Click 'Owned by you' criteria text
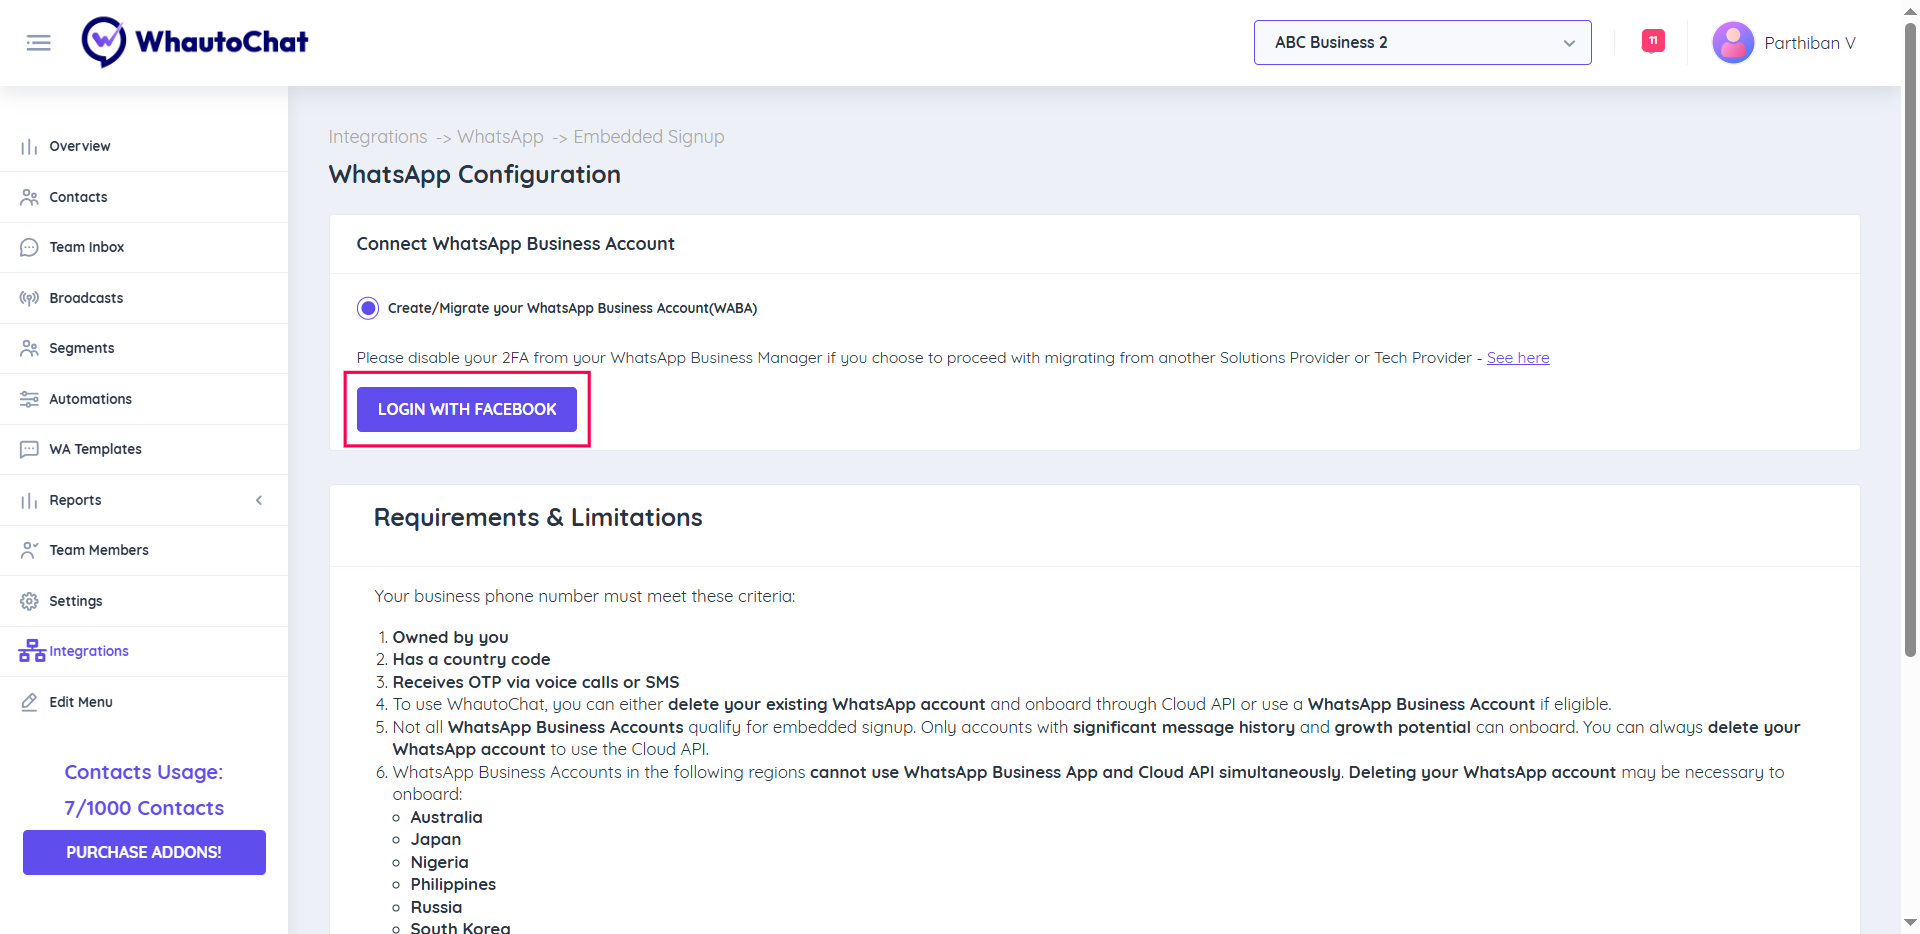The height and width of the screenshot is (934, 1920). pos(450,637)
